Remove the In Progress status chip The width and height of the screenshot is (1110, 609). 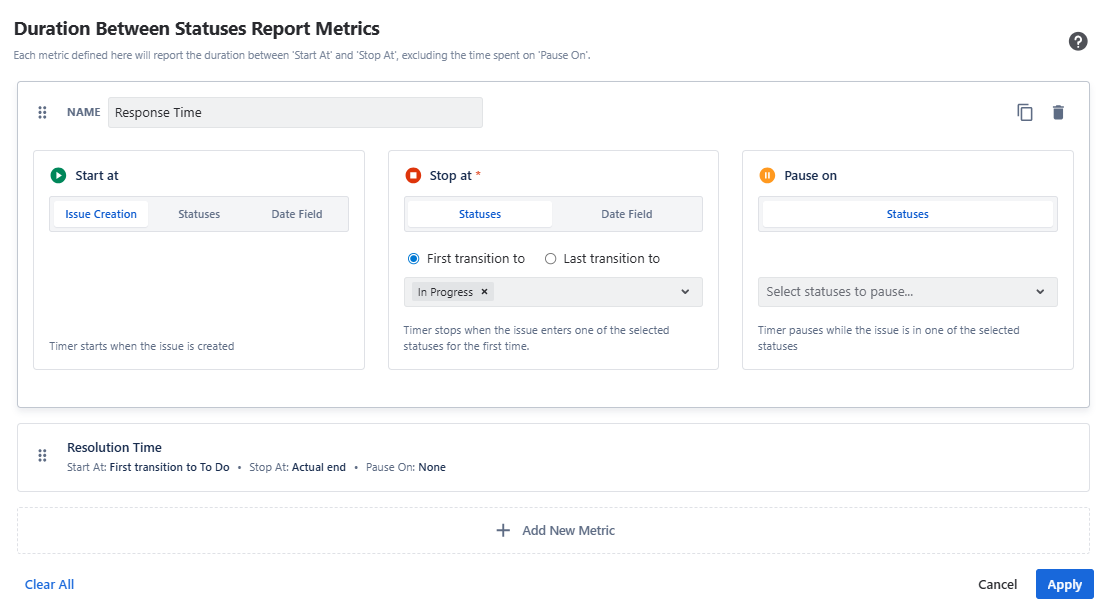pos(484,291)
